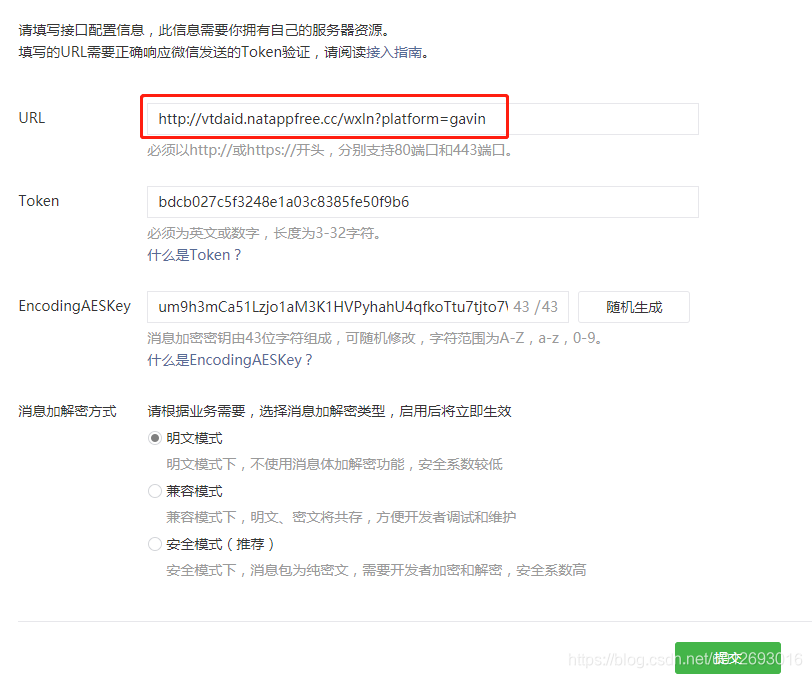The width and height of the screenshot is (812, 678).
Task: Select the 明文模式 radio button
Action: tap(155, 438)
